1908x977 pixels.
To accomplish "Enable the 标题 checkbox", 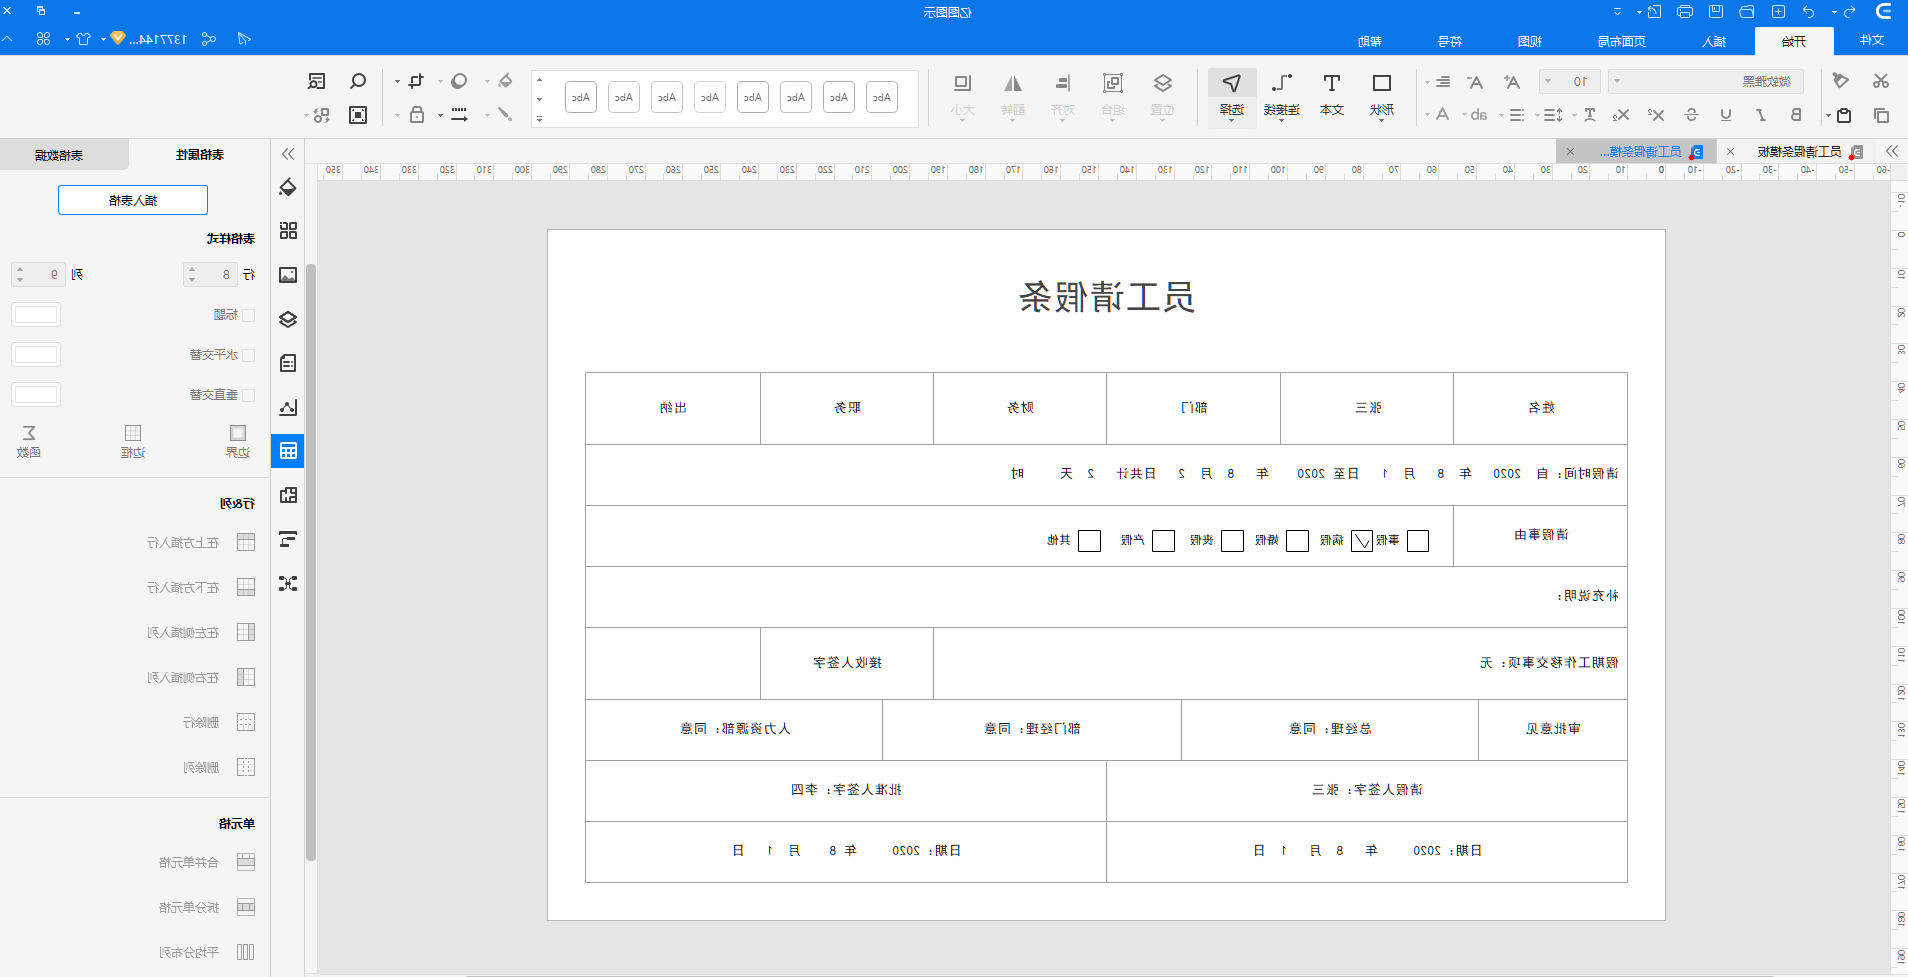I will 249,315.
